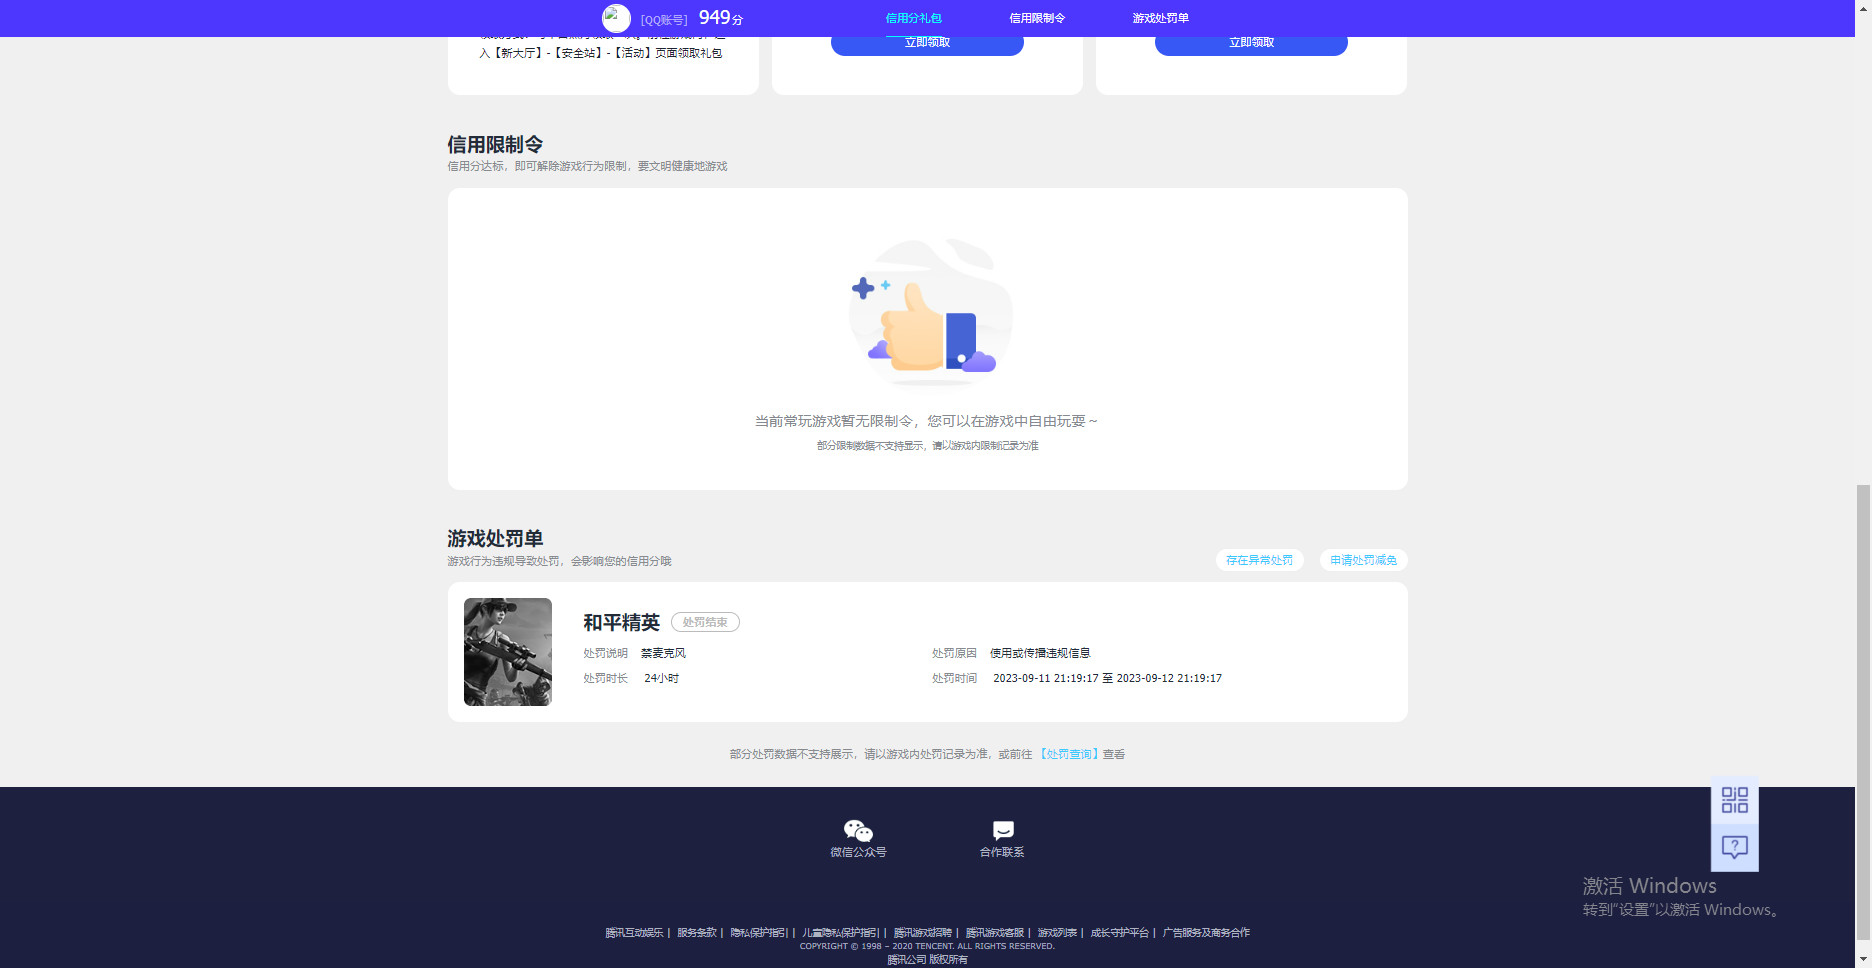1872x968 pixels.
Task: Click the right card's 立即领取 button
Action: pos(1251,43)
